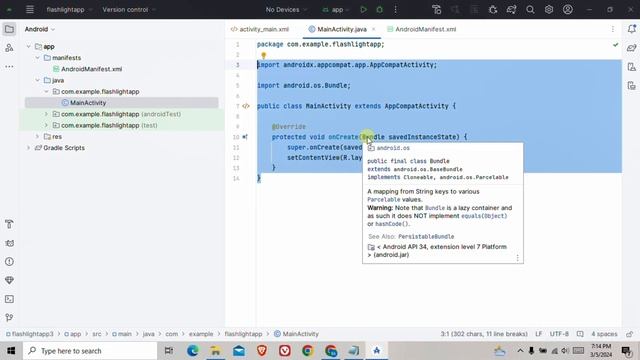The height and width of the screenshot is (360, 640).
Task: Click cursor position 3:1 indicator
Action: 484,334
